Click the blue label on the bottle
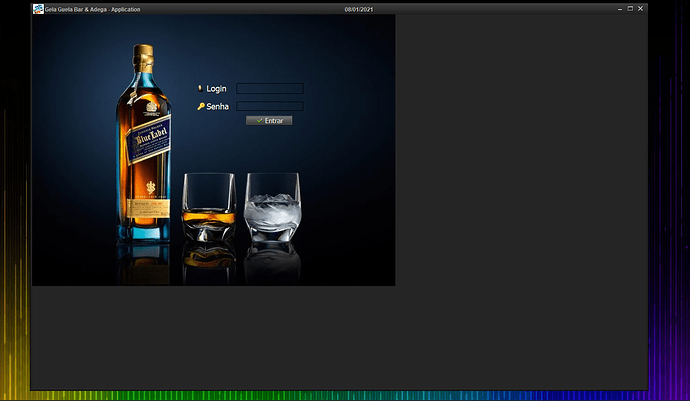Image resolution: width=690 pixels, height=401 pixels. [149, 140]
